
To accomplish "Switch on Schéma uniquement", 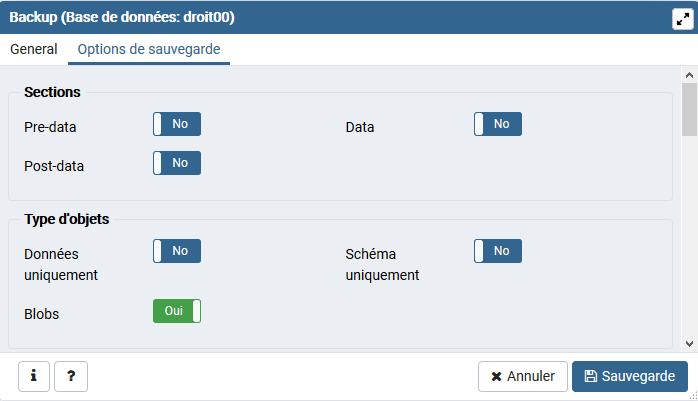I will pos(498,251).
